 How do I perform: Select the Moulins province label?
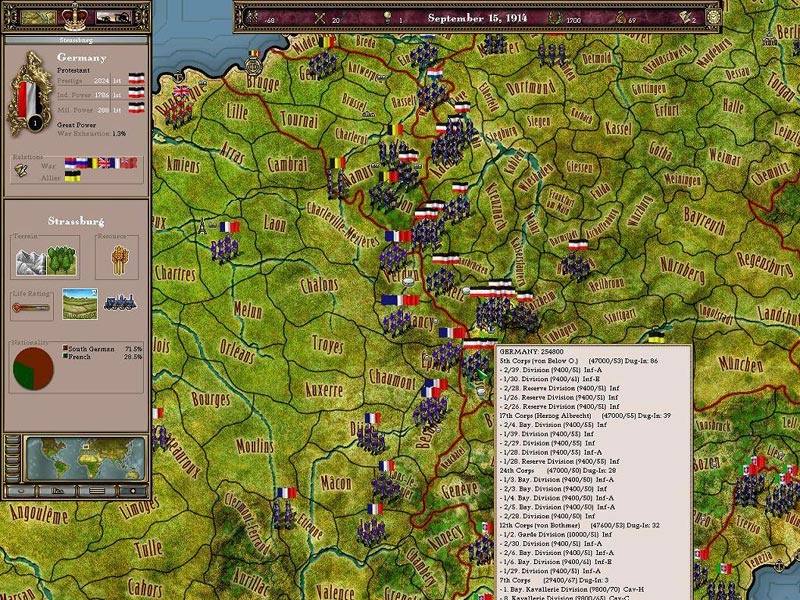tap(255, 447)
